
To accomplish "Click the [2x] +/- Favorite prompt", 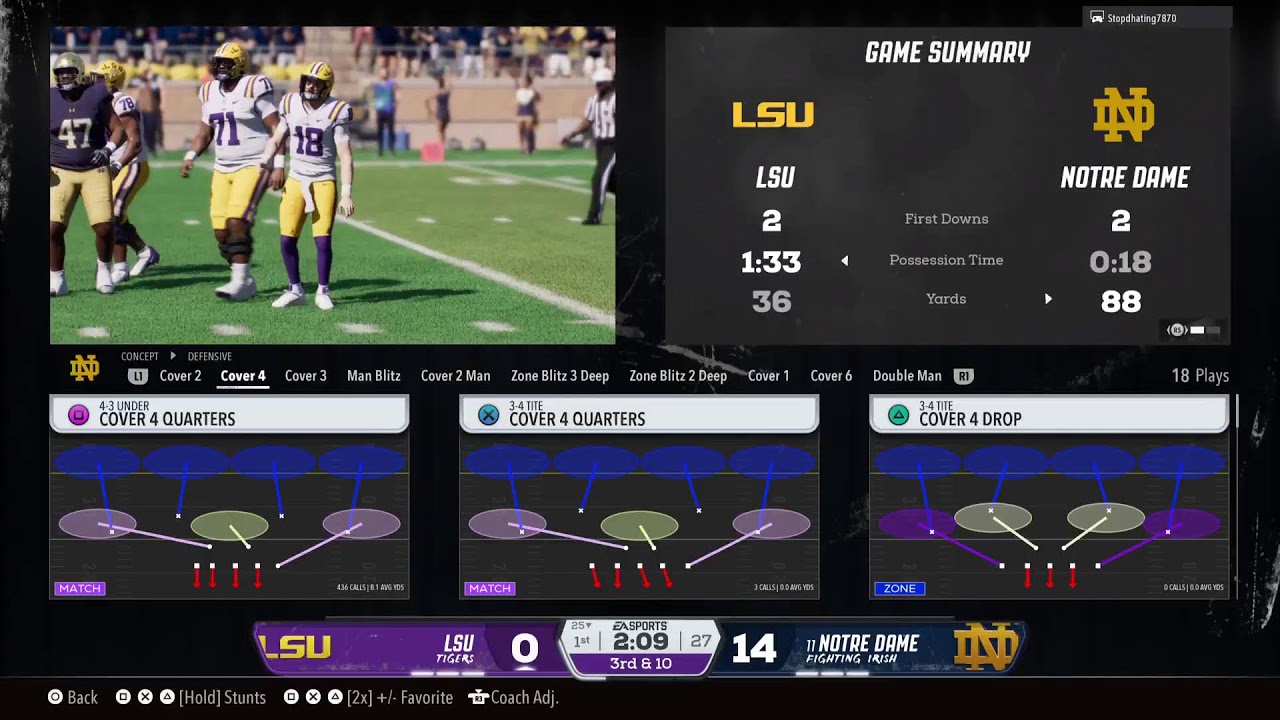I will 368,697.
